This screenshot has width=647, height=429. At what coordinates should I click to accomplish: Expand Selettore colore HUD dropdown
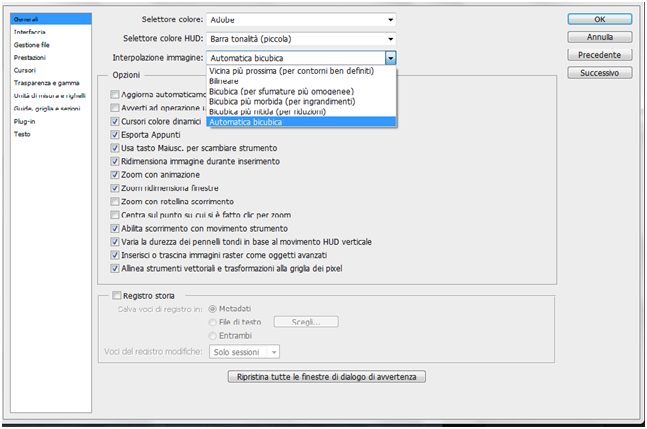point(301,39)
